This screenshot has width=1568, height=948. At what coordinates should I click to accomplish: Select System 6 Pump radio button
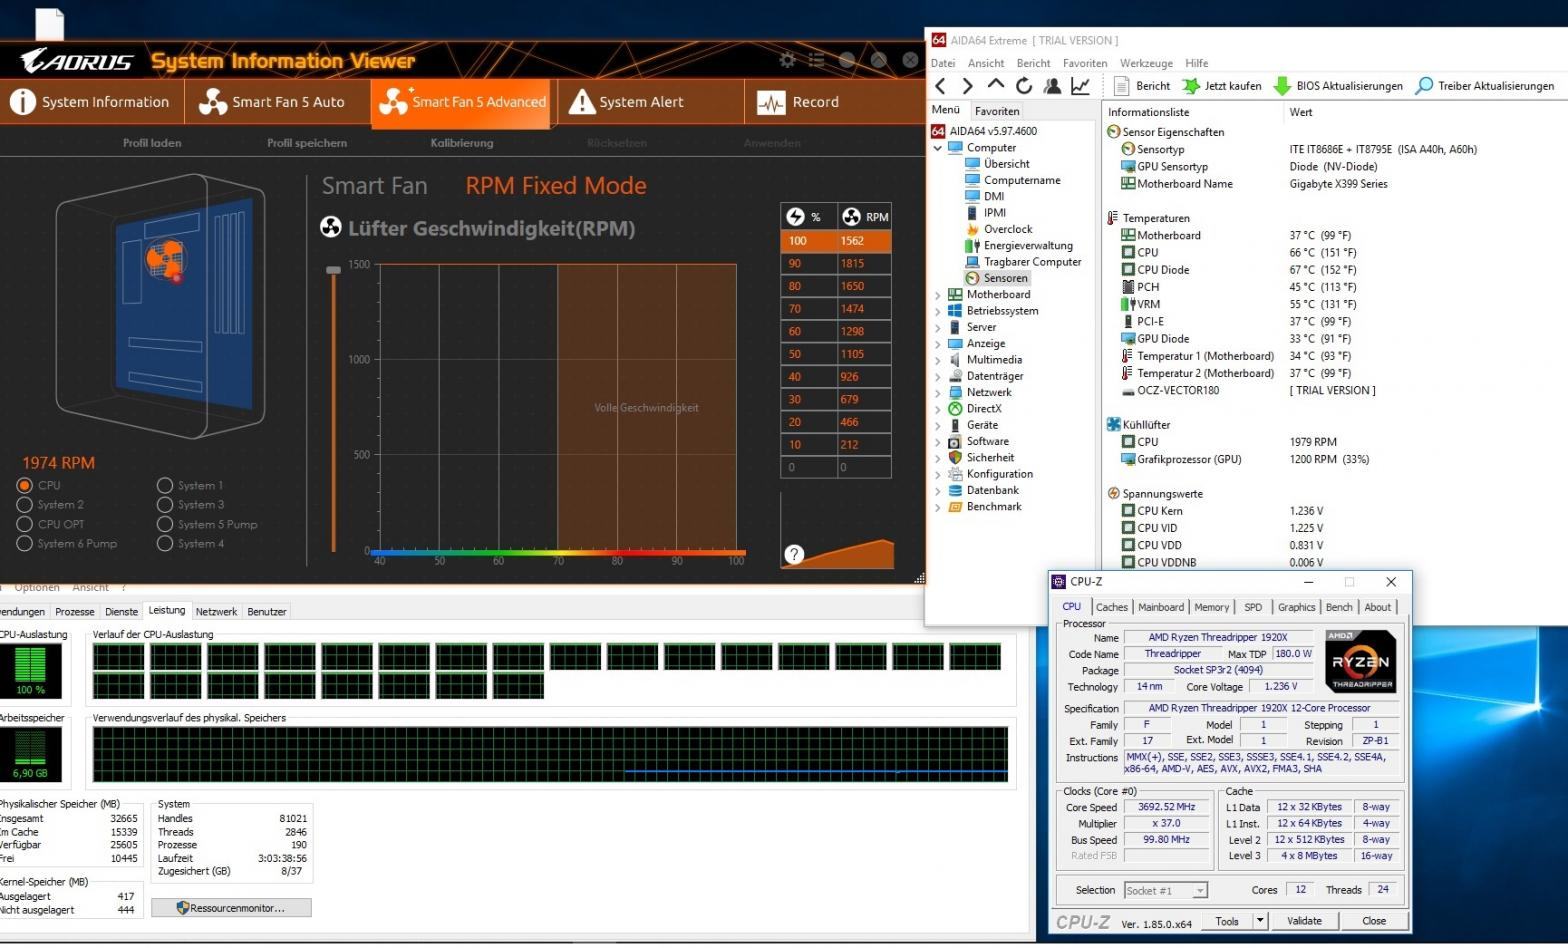25,544
